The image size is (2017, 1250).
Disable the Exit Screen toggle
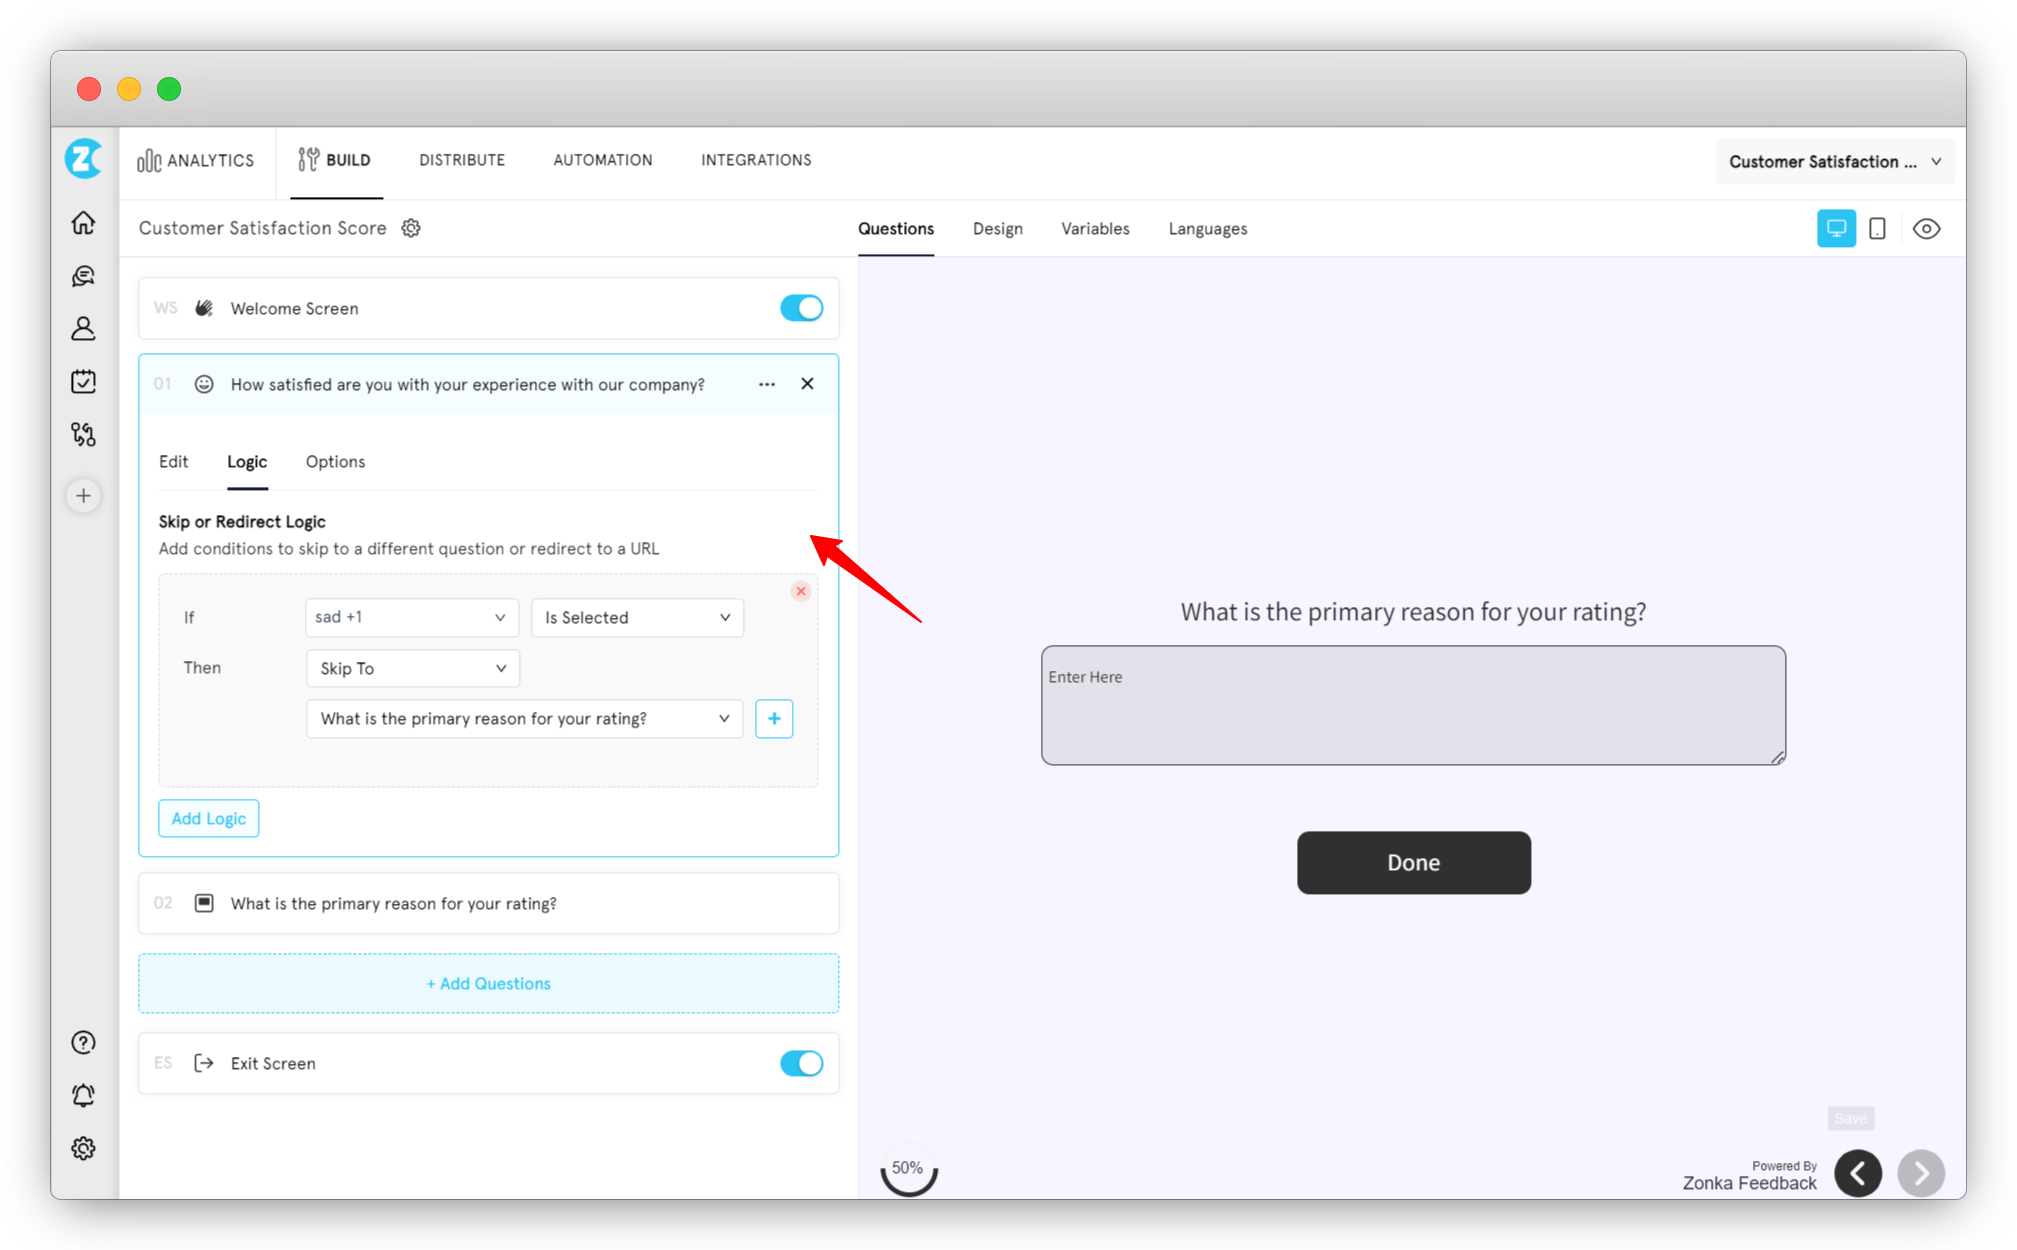pos(801,1063)
